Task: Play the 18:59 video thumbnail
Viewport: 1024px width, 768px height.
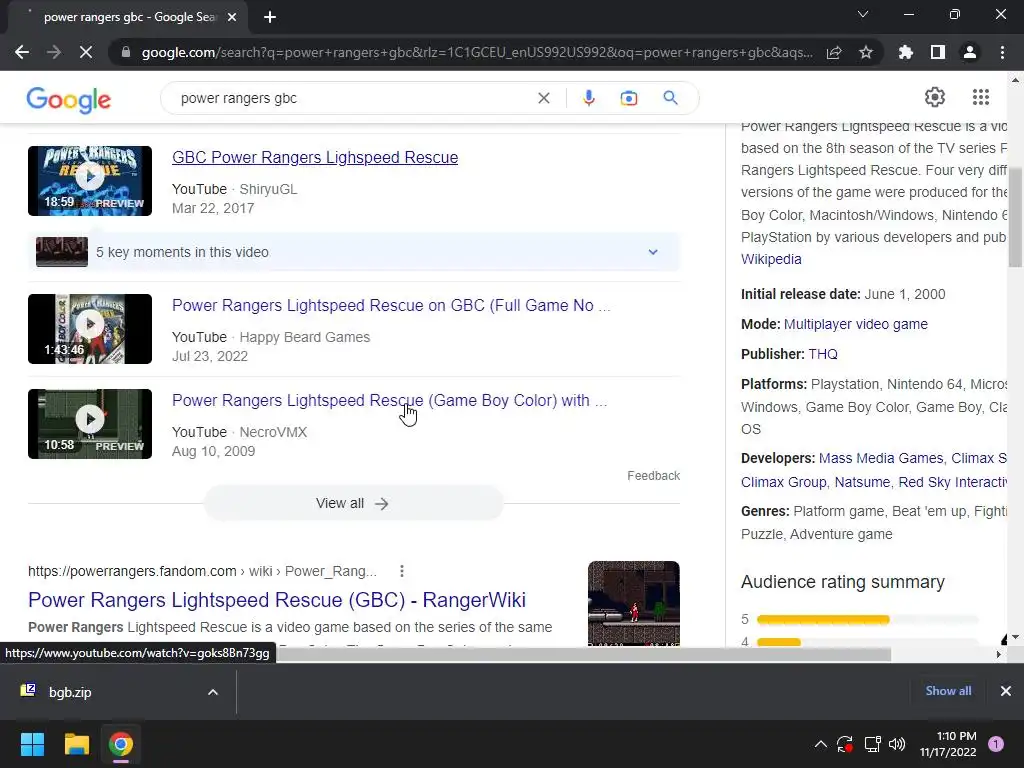Action: [90, 181]
